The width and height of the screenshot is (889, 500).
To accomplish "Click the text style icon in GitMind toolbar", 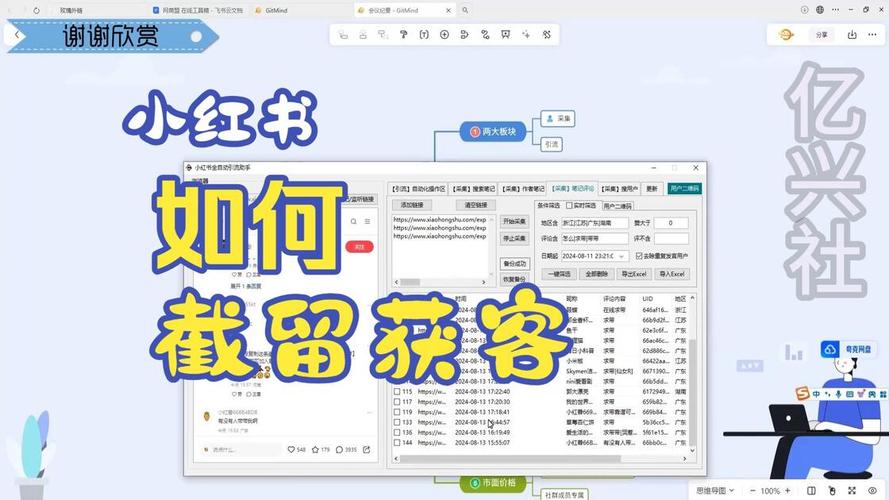I will coord(424,35).
